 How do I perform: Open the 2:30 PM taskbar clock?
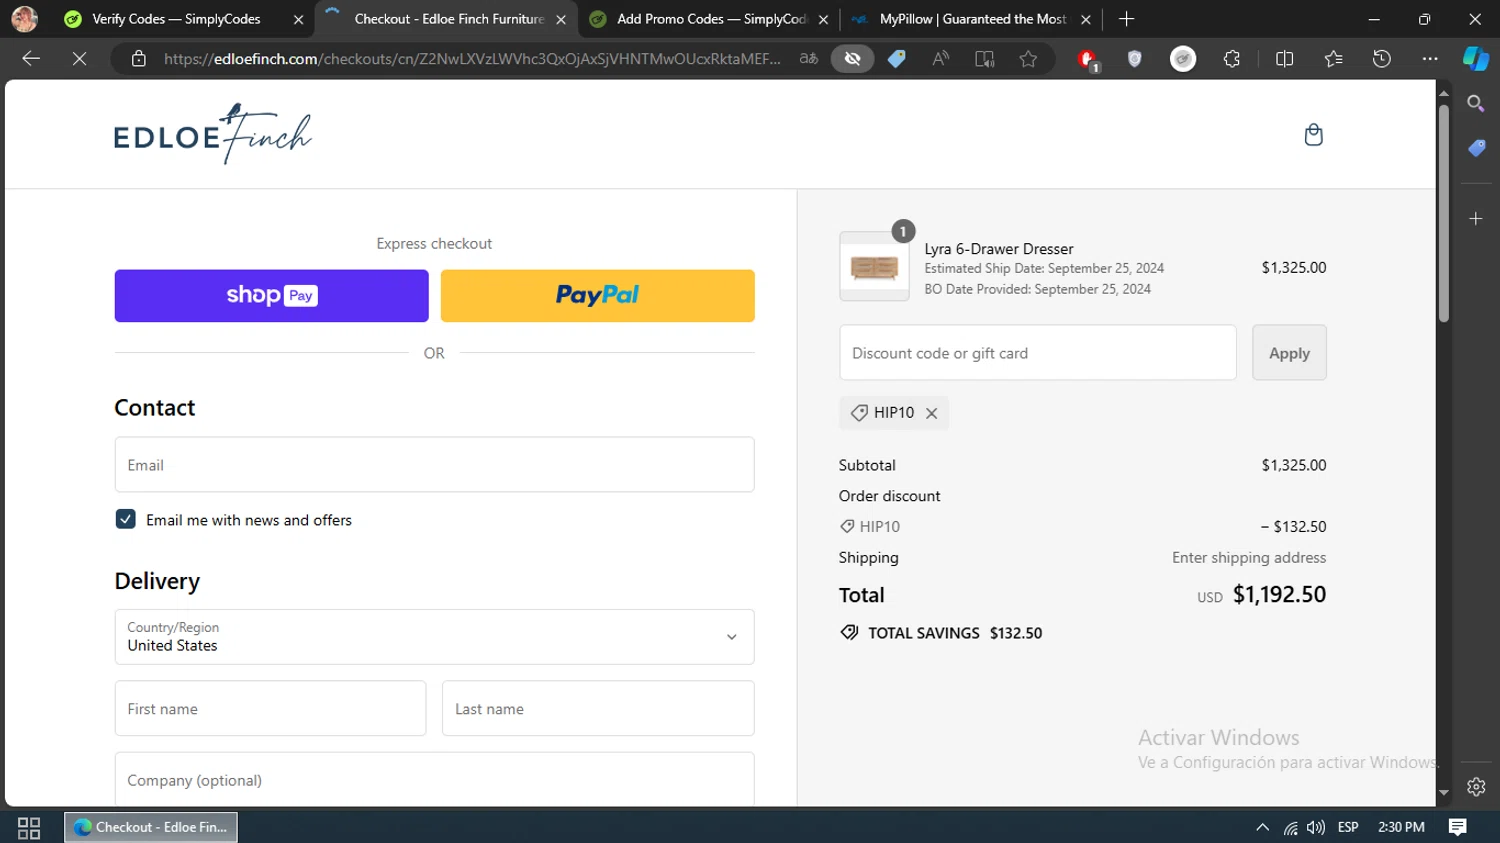1401,827
